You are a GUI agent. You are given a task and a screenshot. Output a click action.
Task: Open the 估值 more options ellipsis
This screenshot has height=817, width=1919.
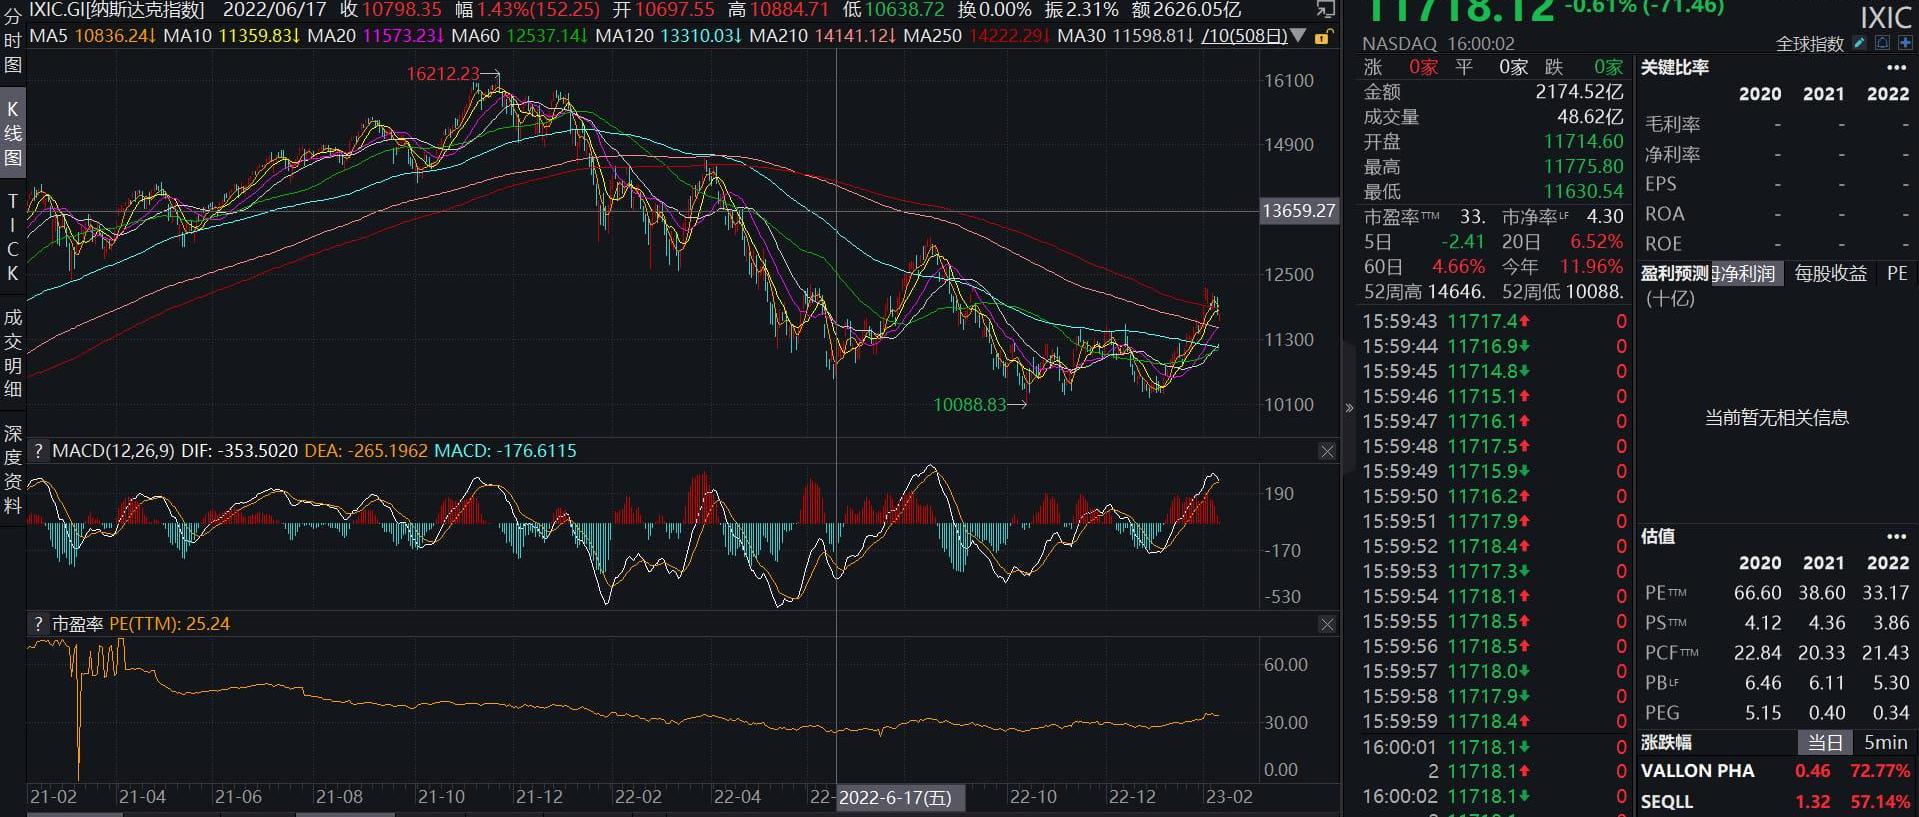pos(1896,537)
